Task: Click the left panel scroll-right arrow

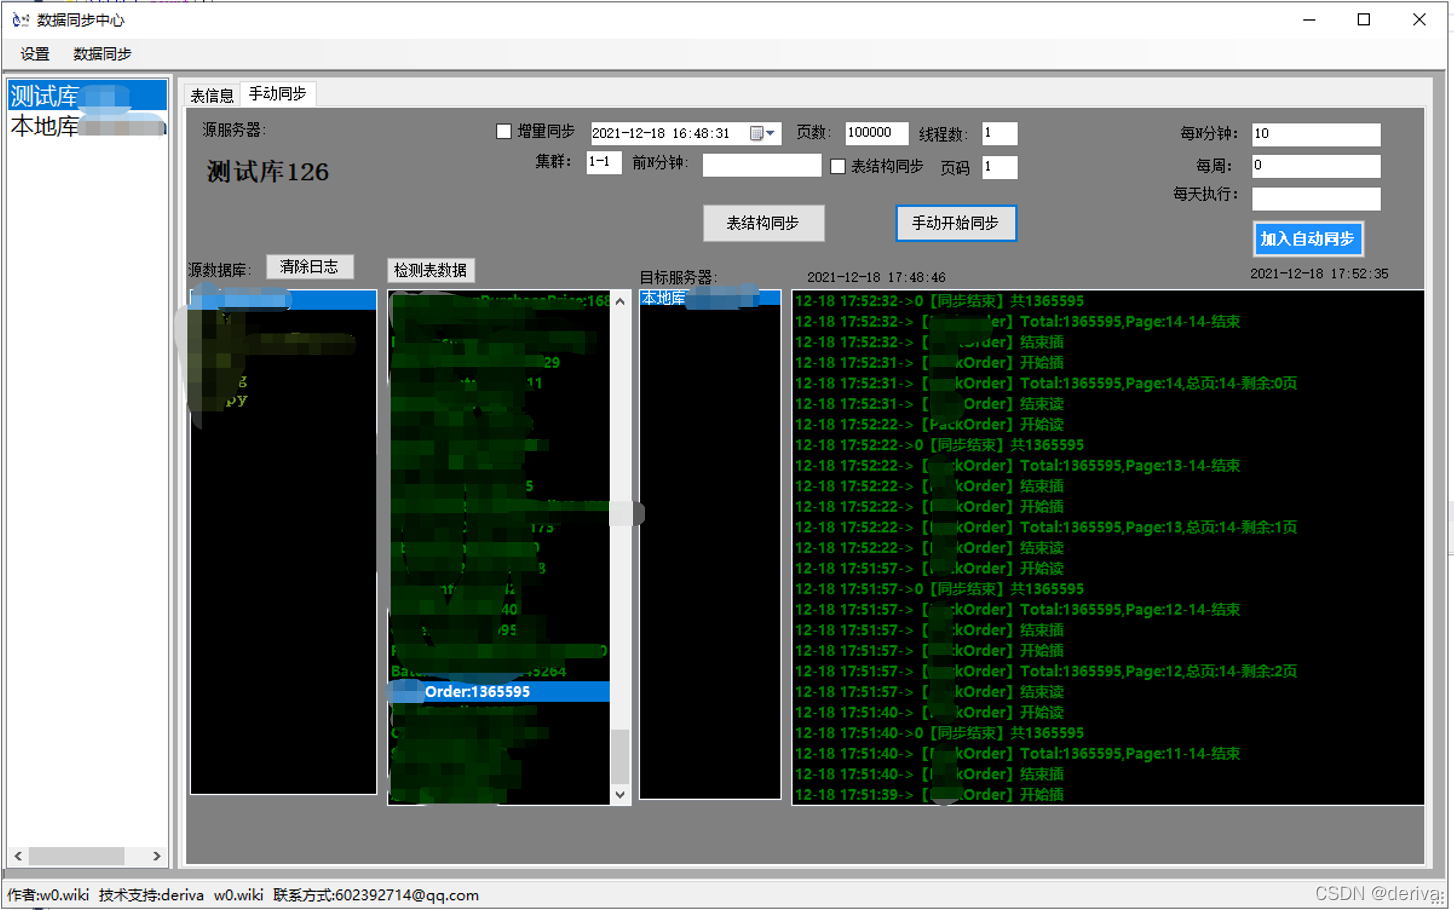Action: click(156, 856)
